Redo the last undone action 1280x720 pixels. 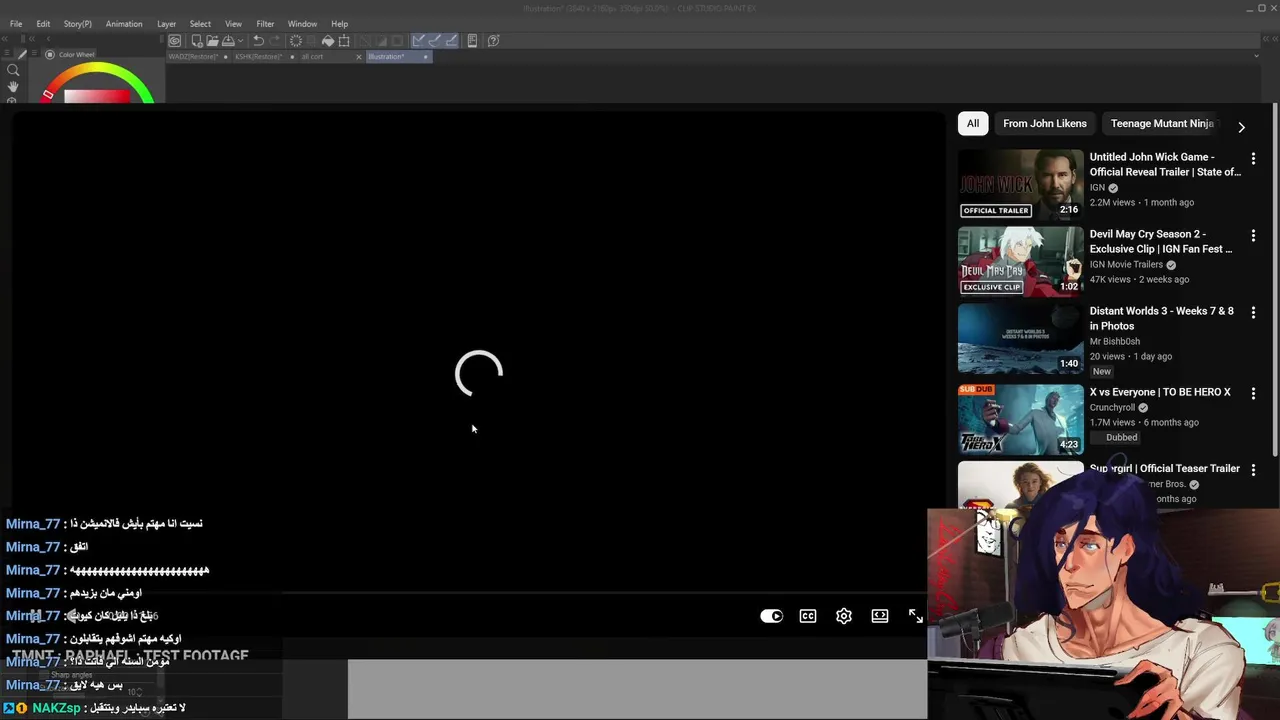[275, 41]
